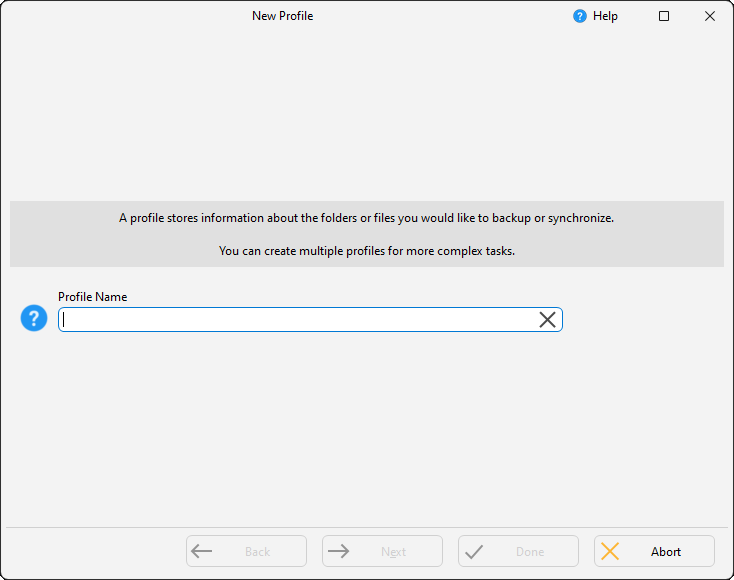Viewport: 734px width, 580px height.
Task: Select the Profile Name field label
Action: [92, 297]
